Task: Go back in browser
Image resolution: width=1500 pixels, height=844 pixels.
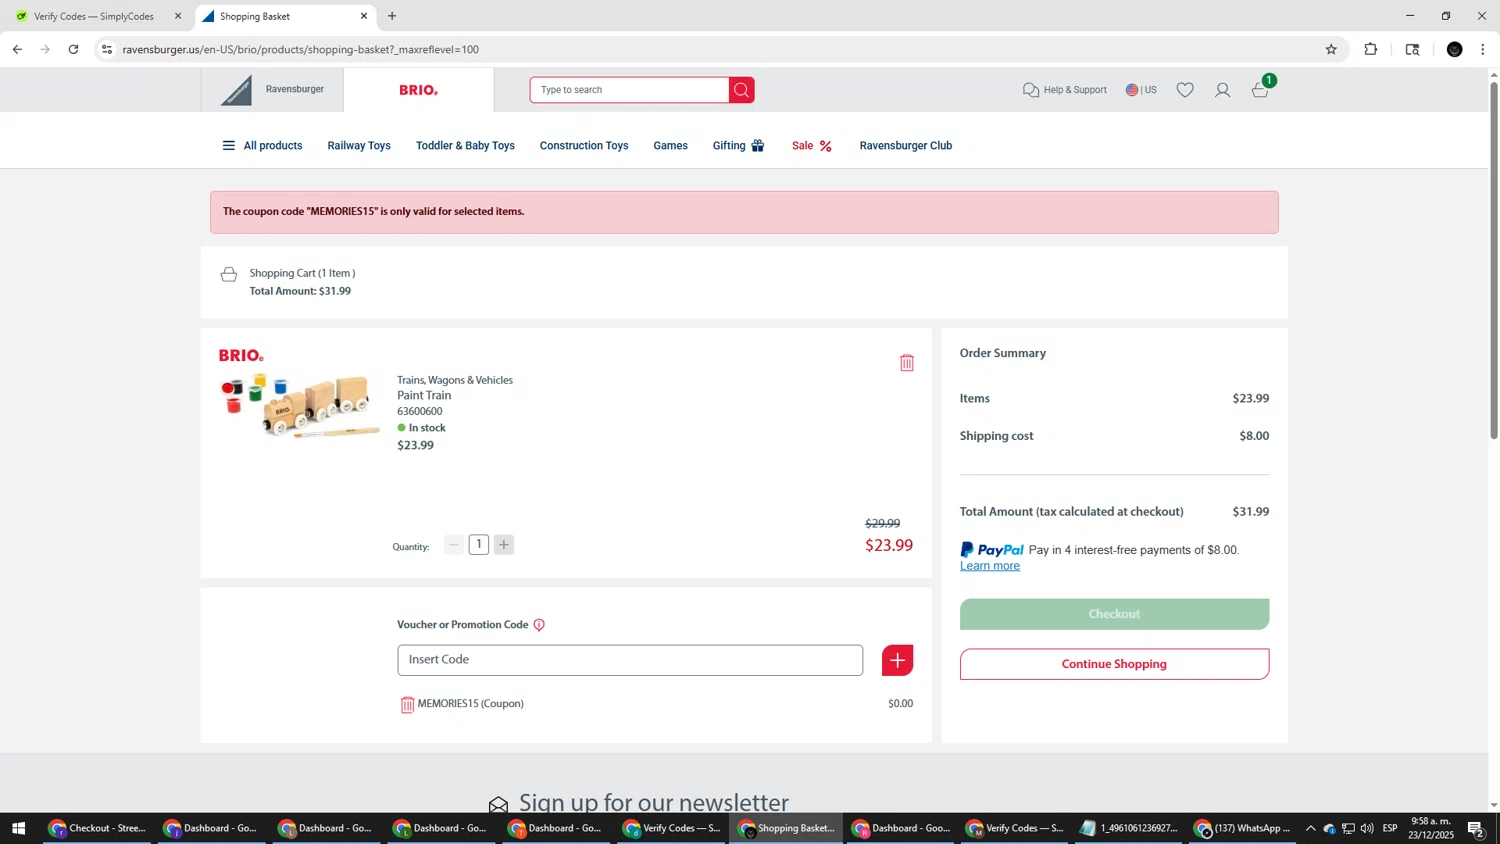Action: coord(17,49)
